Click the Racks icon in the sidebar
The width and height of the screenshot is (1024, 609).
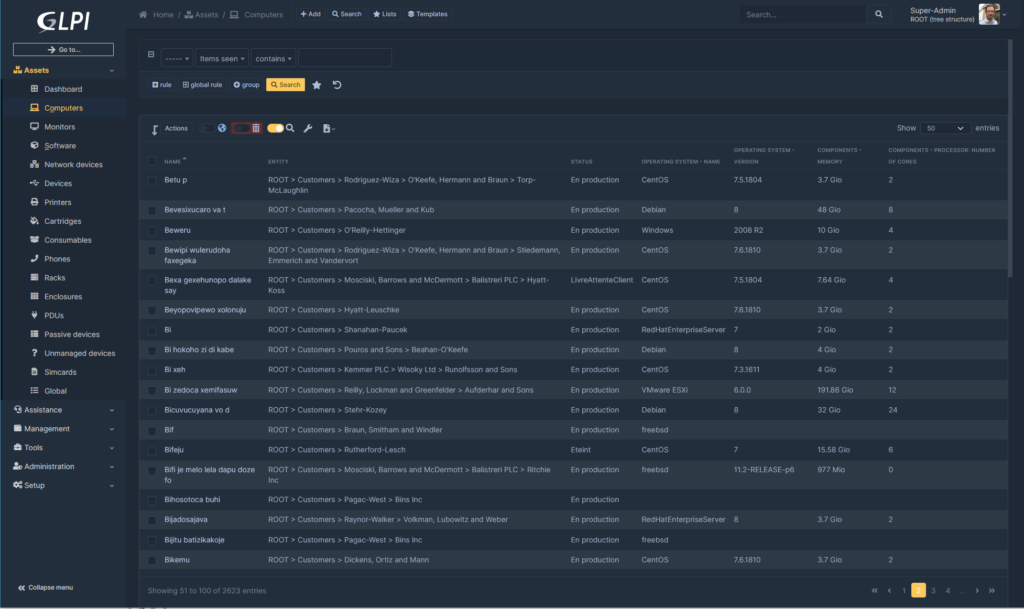point(35,277)
